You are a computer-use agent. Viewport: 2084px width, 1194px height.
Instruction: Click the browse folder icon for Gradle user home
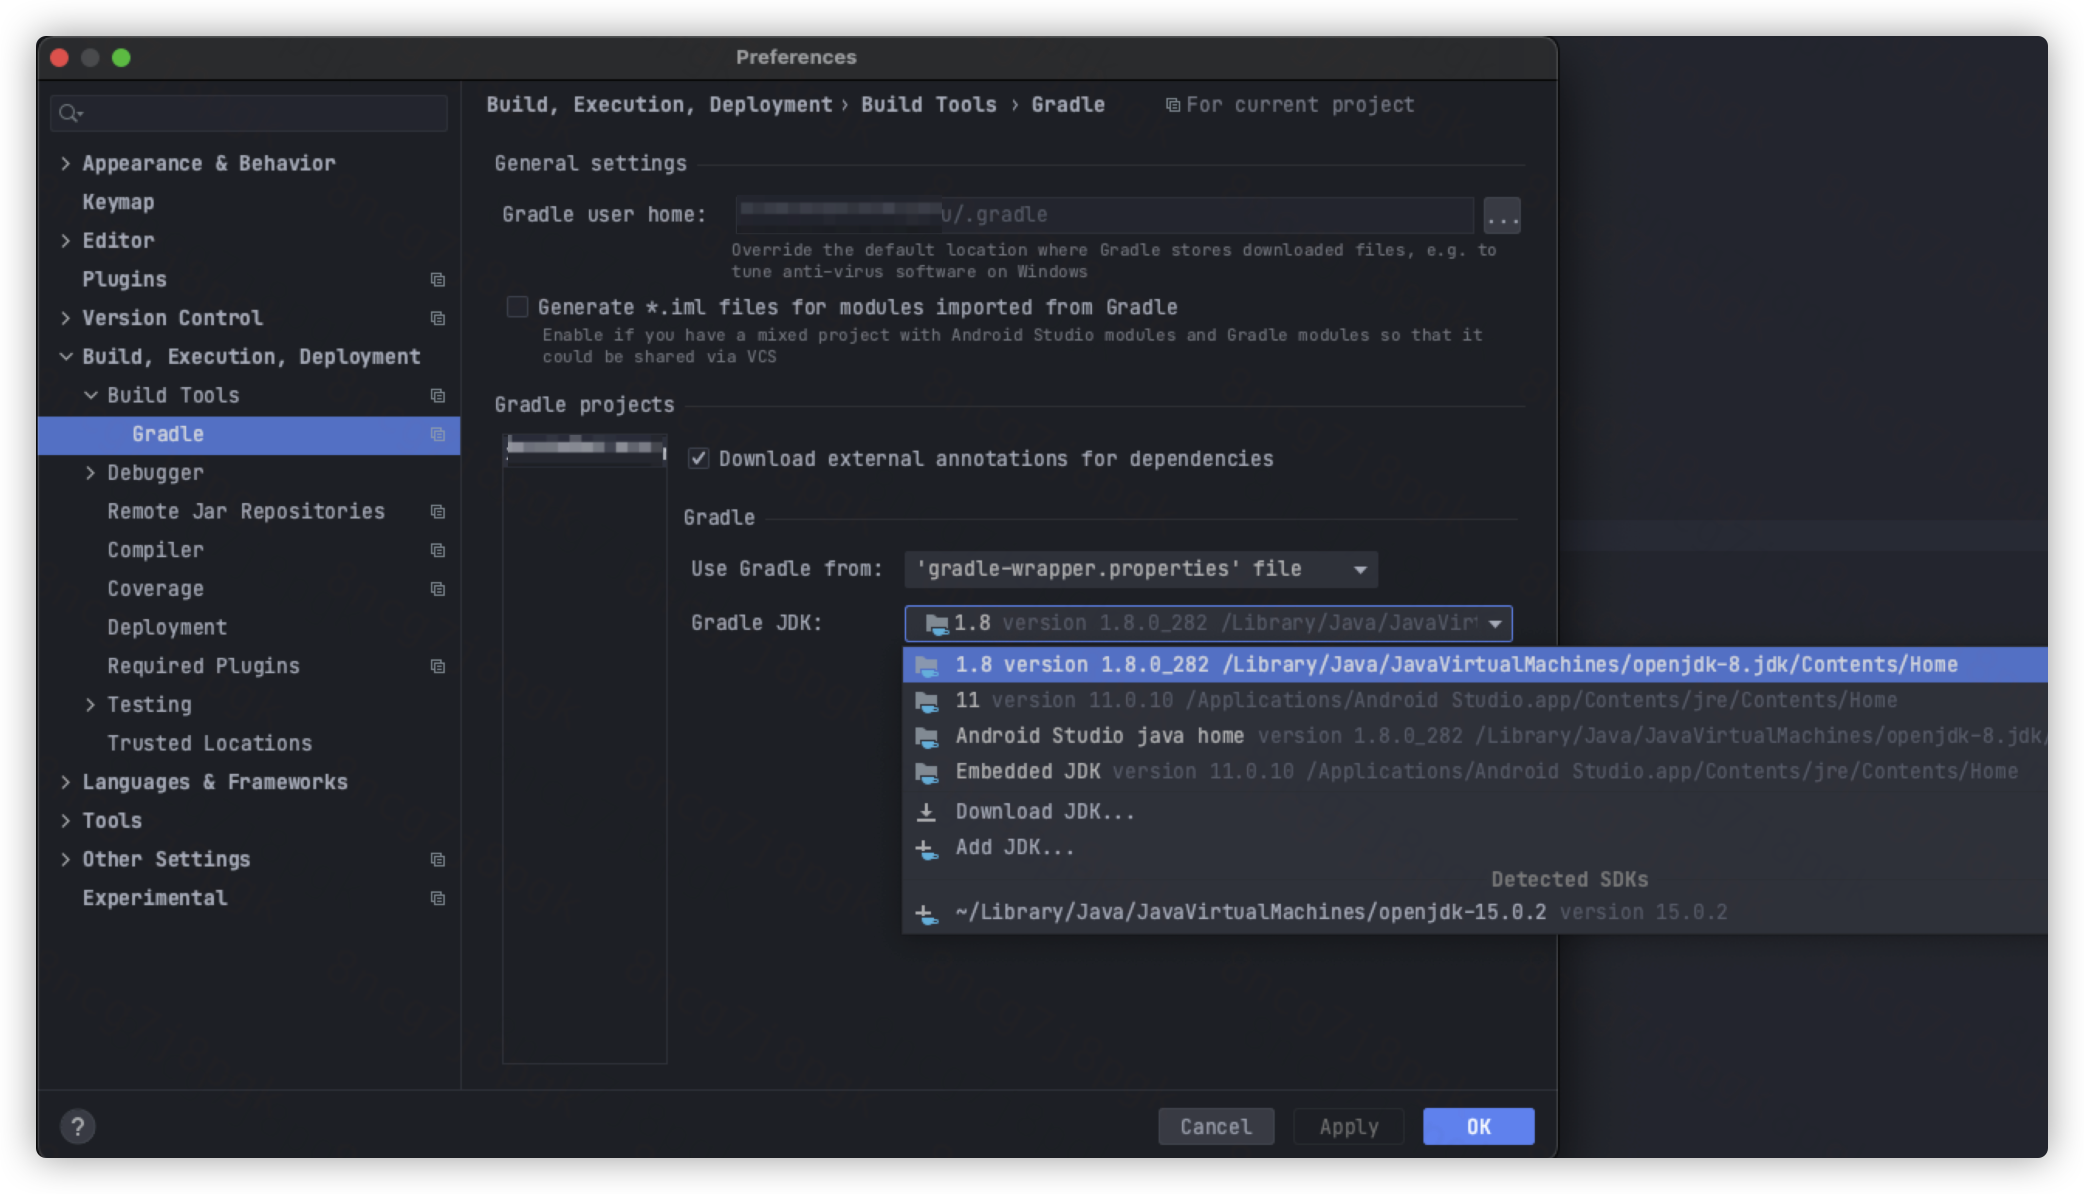pyautogui.click(x=1501, y=216)
